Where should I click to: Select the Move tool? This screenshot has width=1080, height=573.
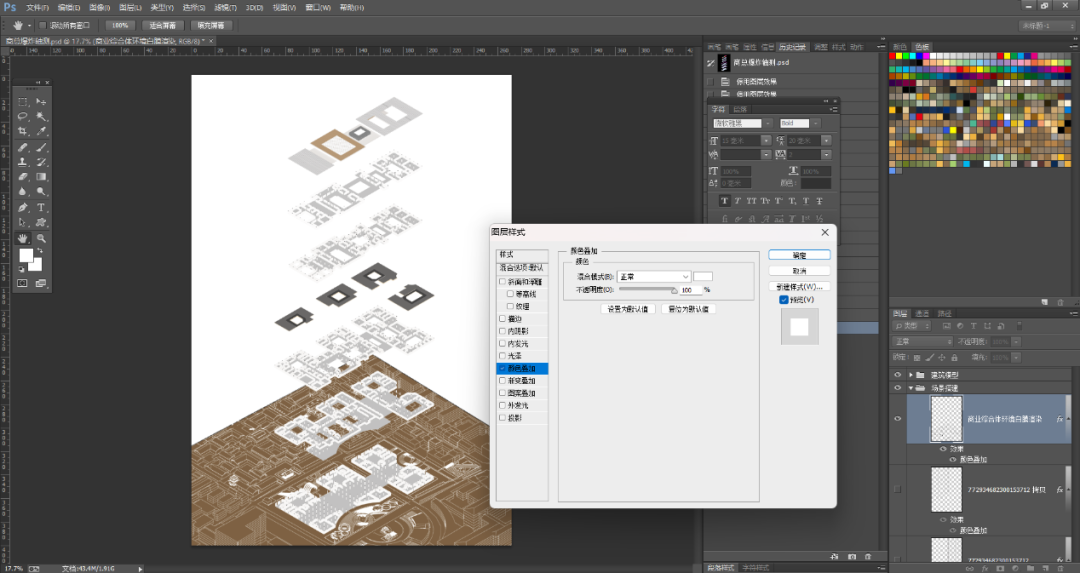[x=41, y=101]
